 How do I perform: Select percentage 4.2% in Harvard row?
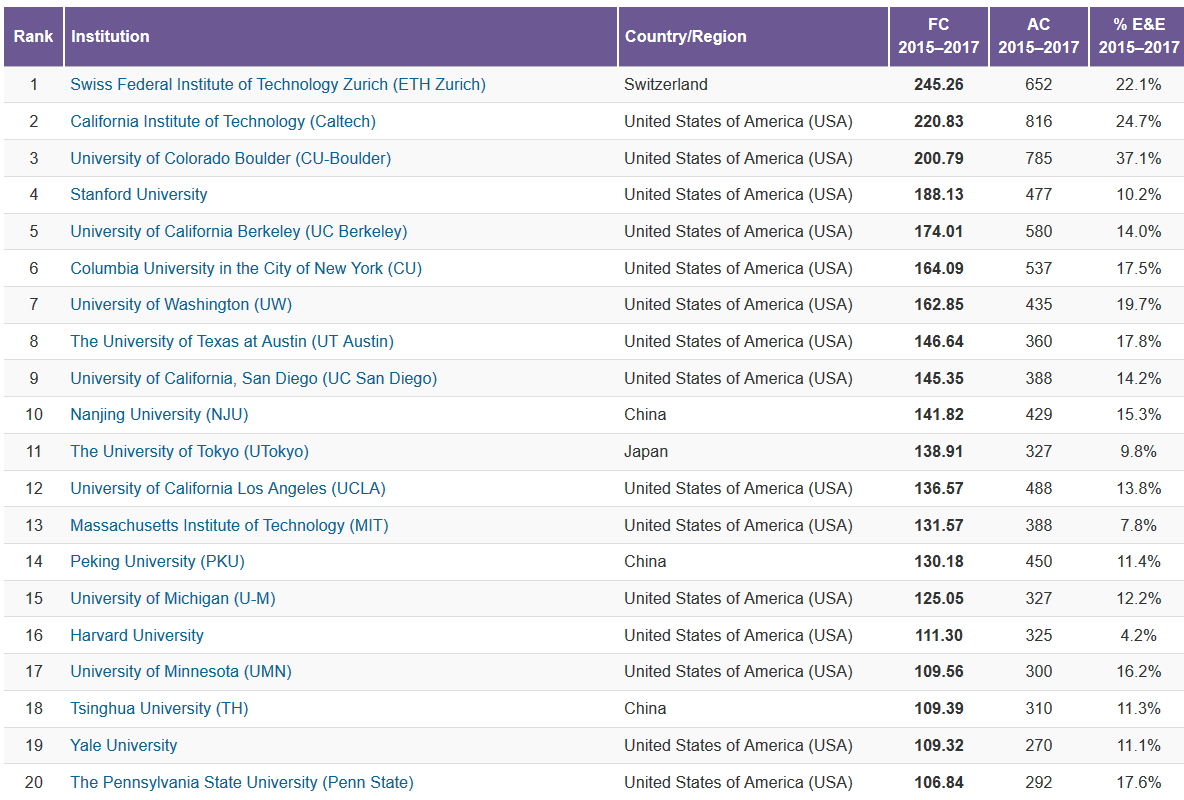(x=1139, y=636)
